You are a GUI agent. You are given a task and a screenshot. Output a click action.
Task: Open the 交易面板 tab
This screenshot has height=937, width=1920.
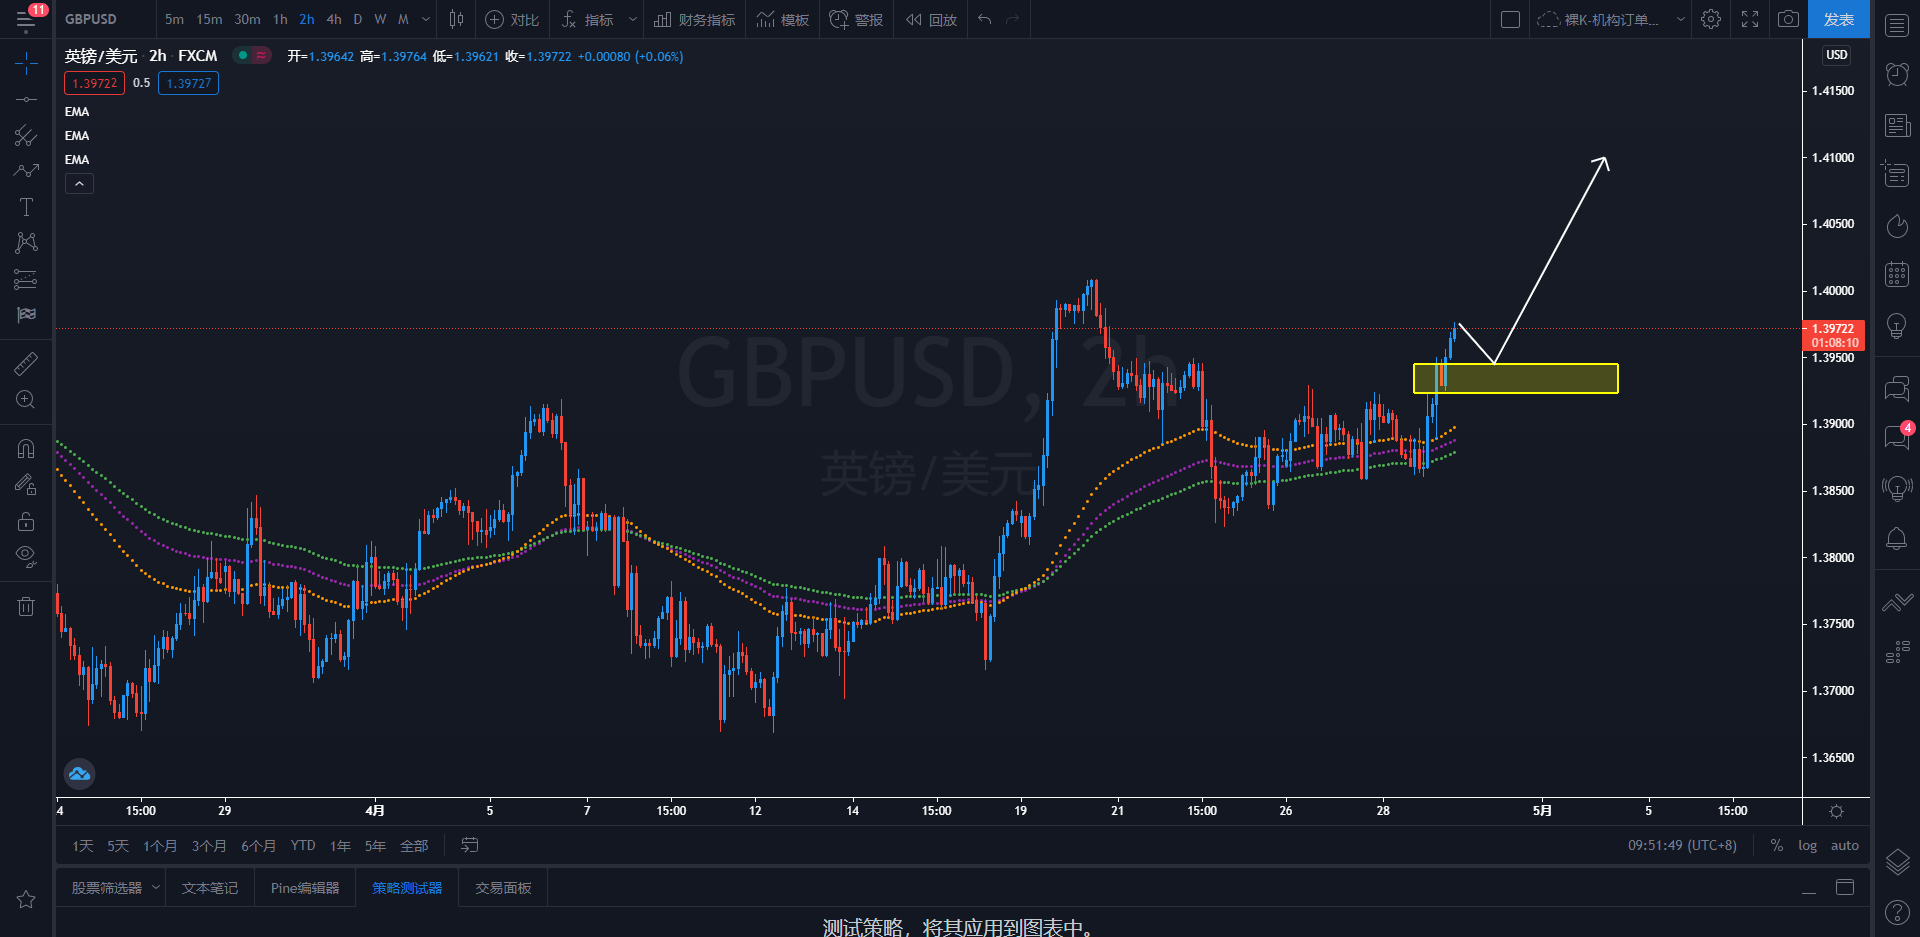click(503, 888)
